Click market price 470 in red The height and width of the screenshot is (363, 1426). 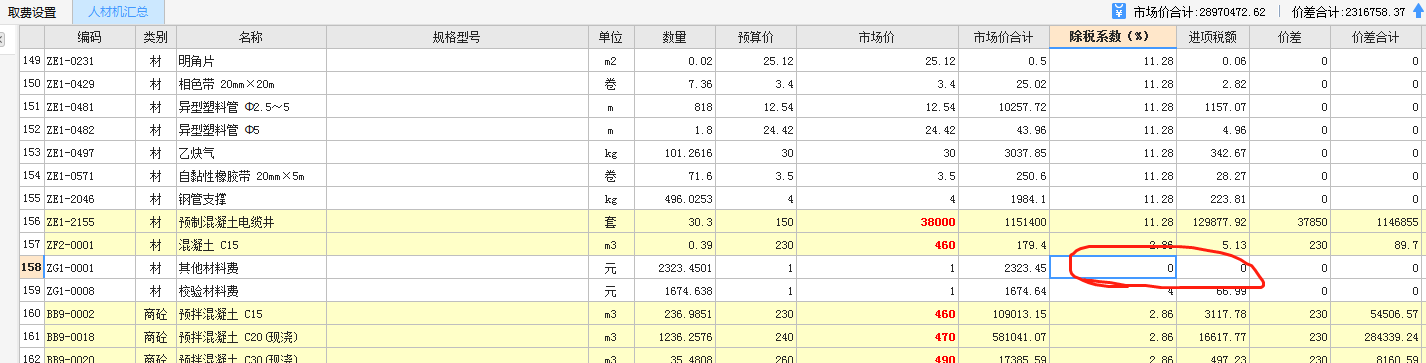(876, 337)
